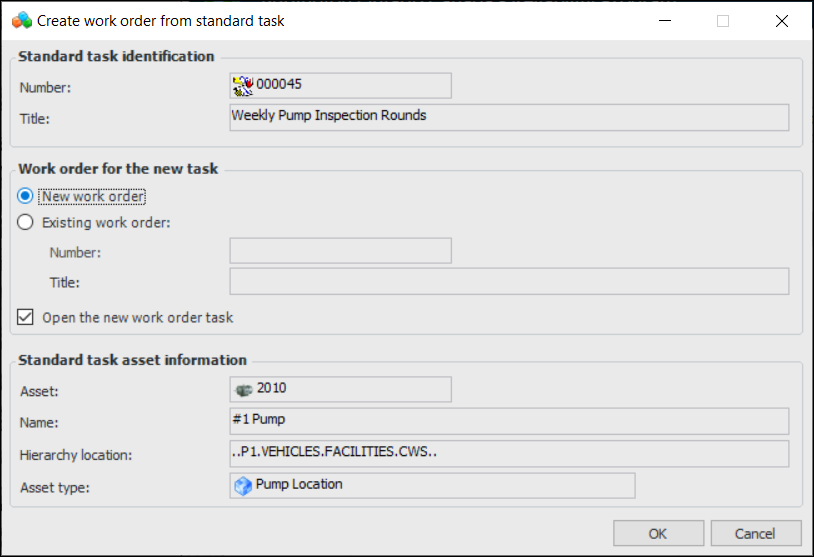Click the Weekly Pump Inspection Rounds title field

pyautogui.click(x=509, y=118)
